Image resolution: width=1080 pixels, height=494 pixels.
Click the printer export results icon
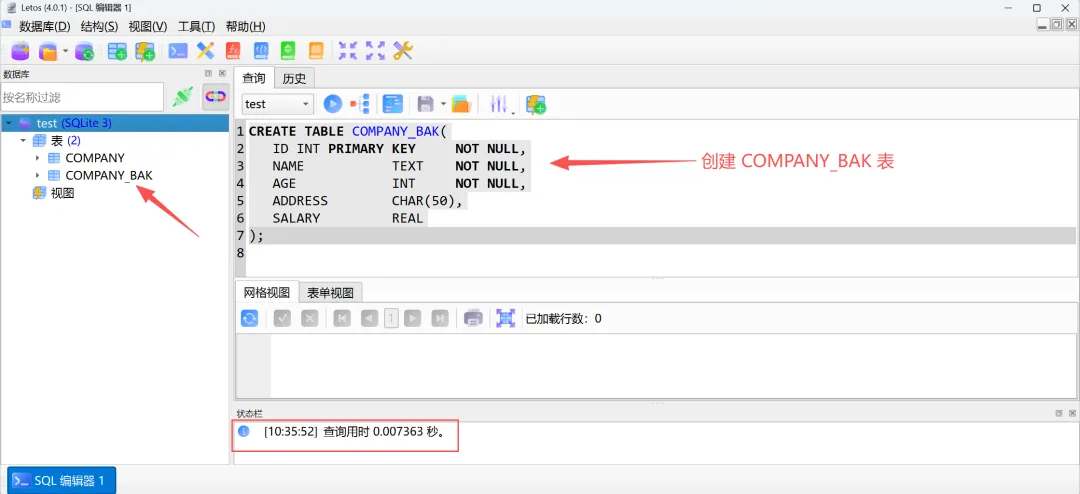coord(473,318)
